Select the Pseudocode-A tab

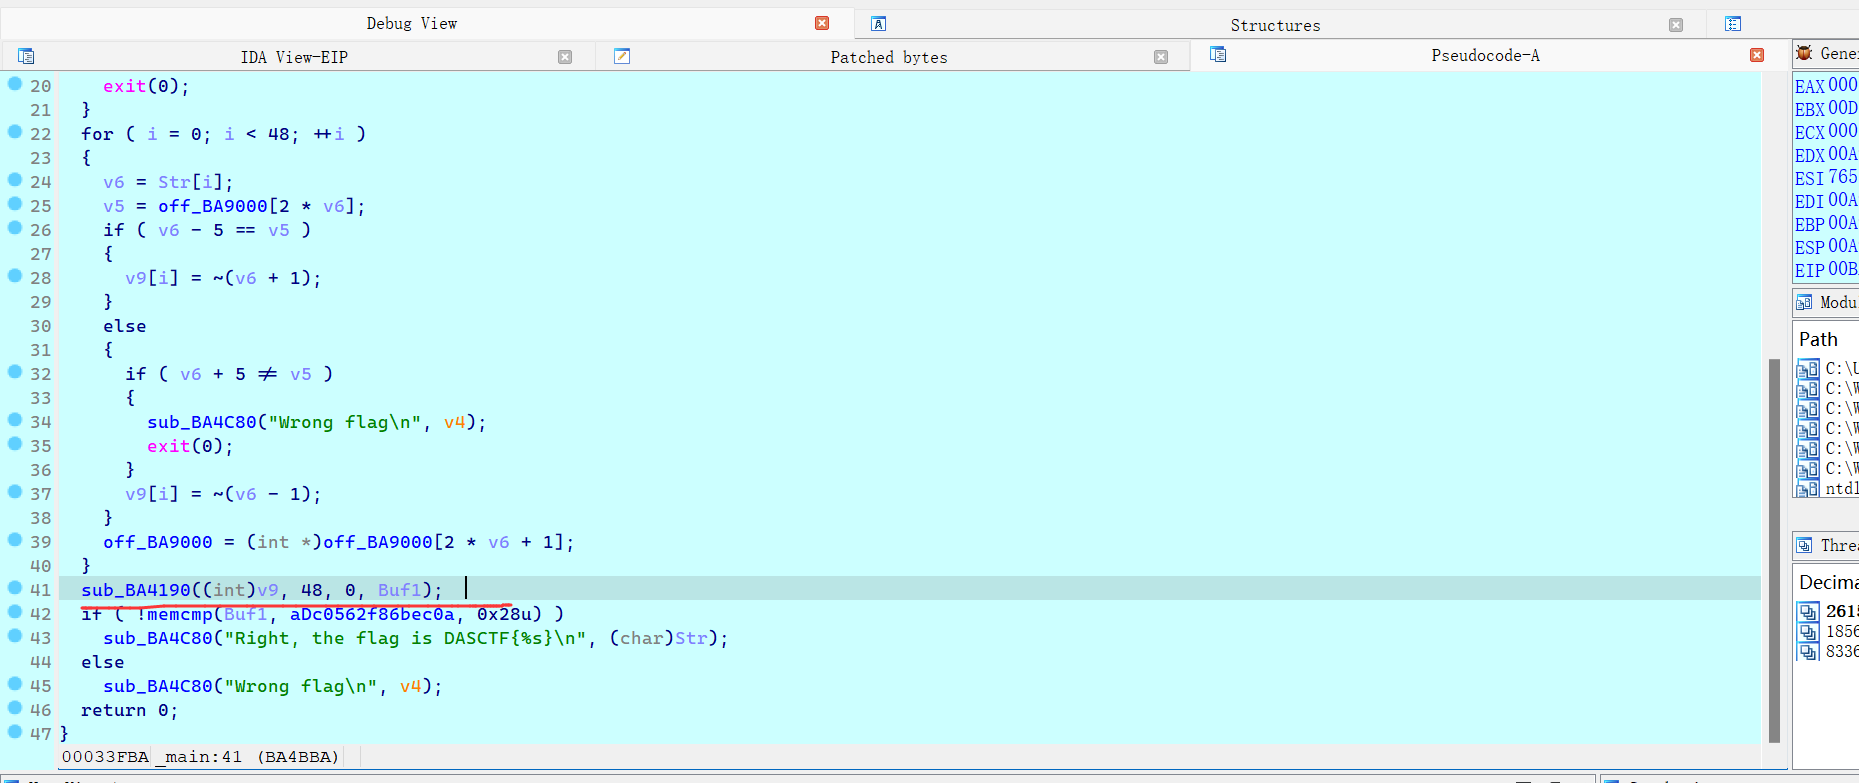1485,55
